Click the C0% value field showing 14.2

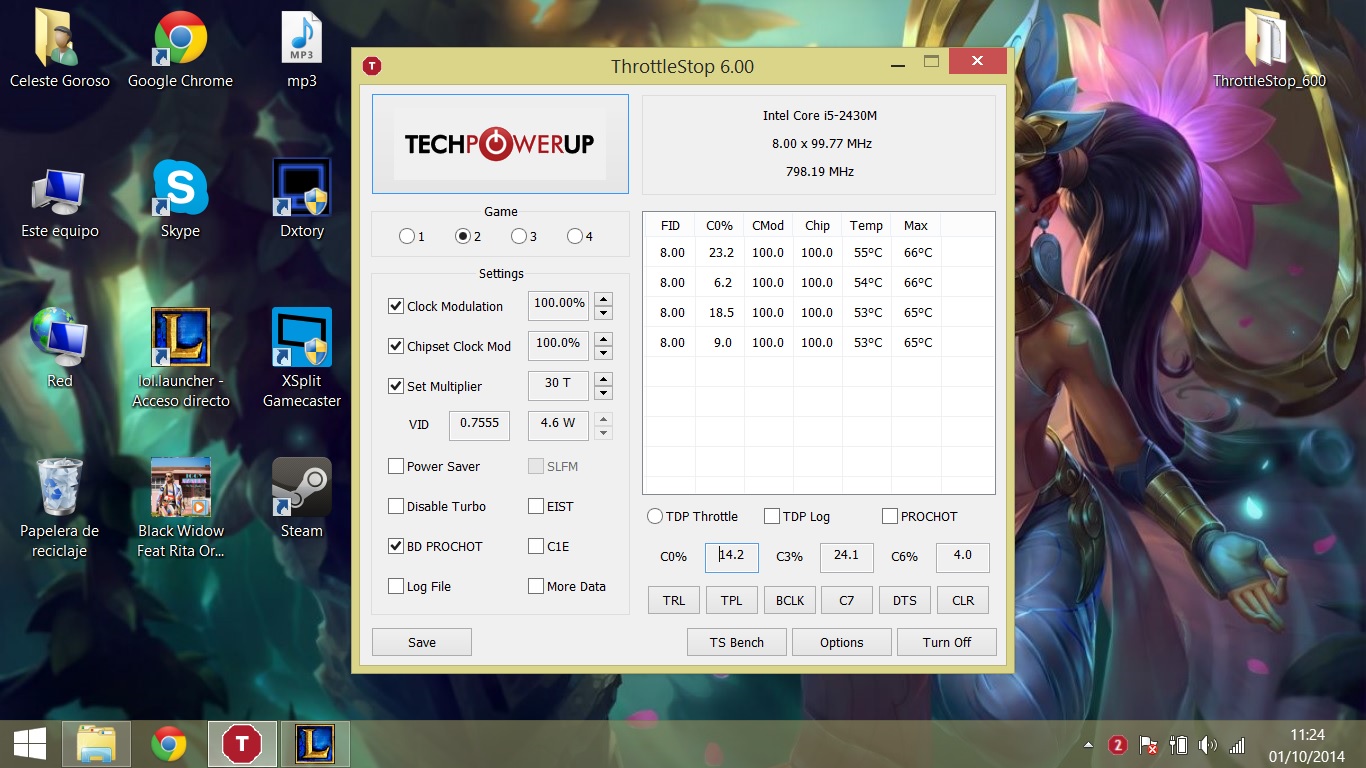tap(732, 557)
